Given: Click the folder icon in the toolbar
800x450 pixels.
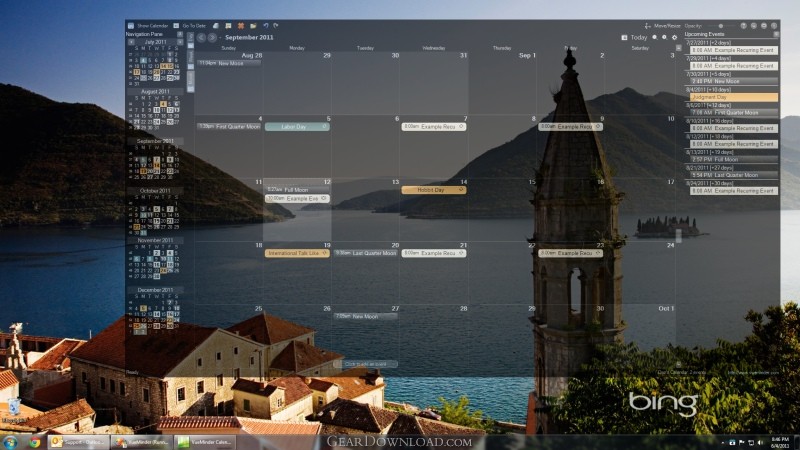Looking at the screenshot, I should coord(253,26).
